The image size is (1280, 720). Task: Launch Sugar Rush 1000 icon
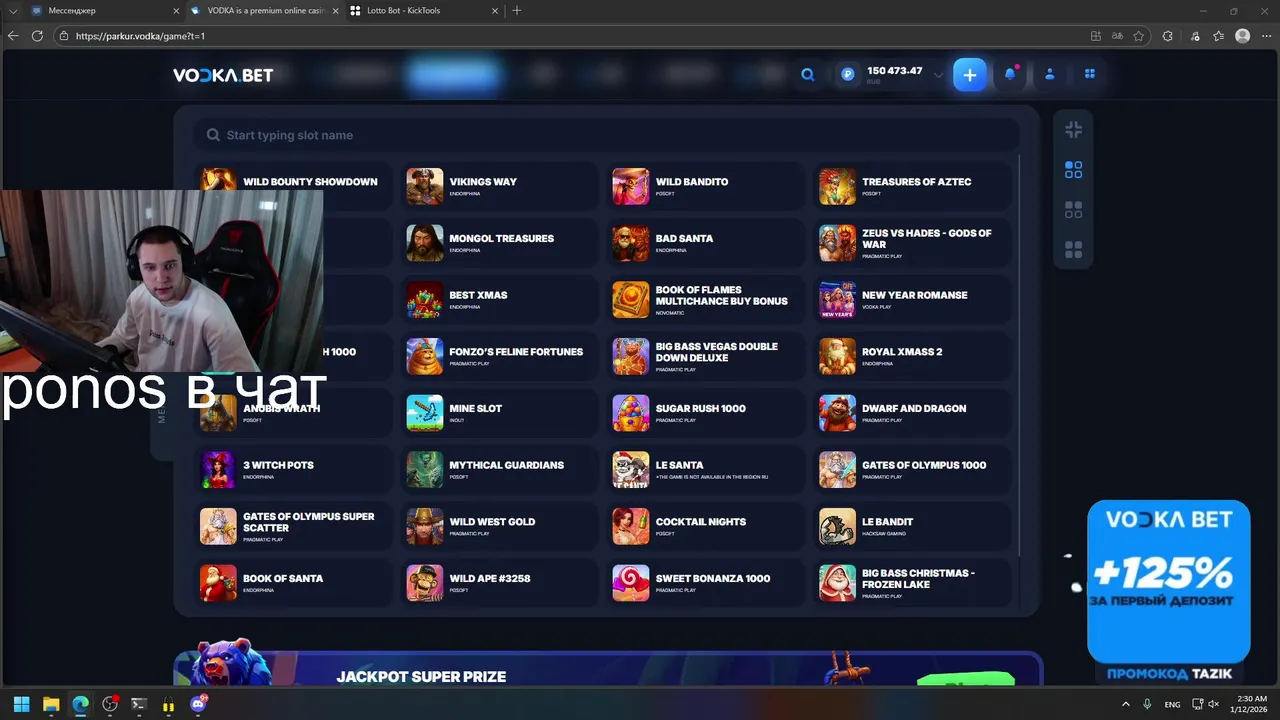[631, 413]
